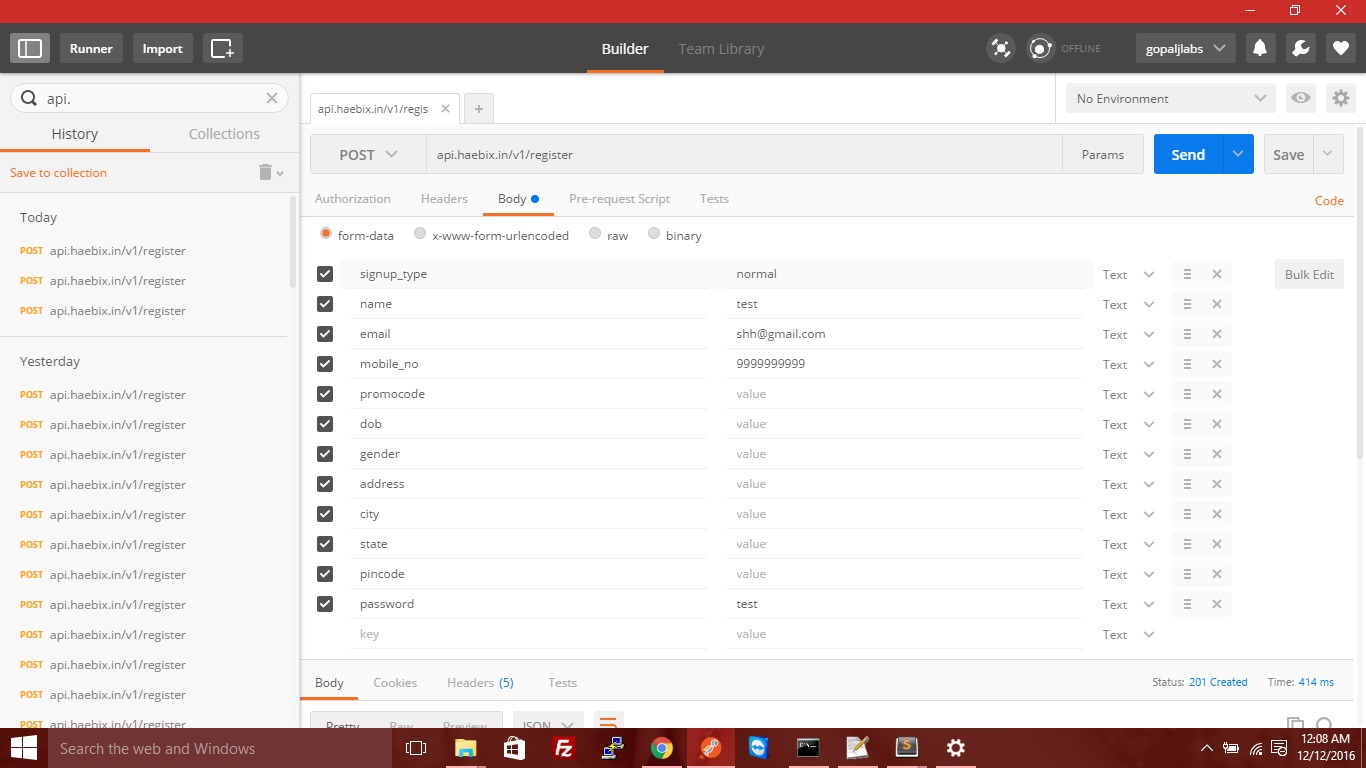1366x768 pixels.
Task: Delete the password row
Action: [1217, 604]
